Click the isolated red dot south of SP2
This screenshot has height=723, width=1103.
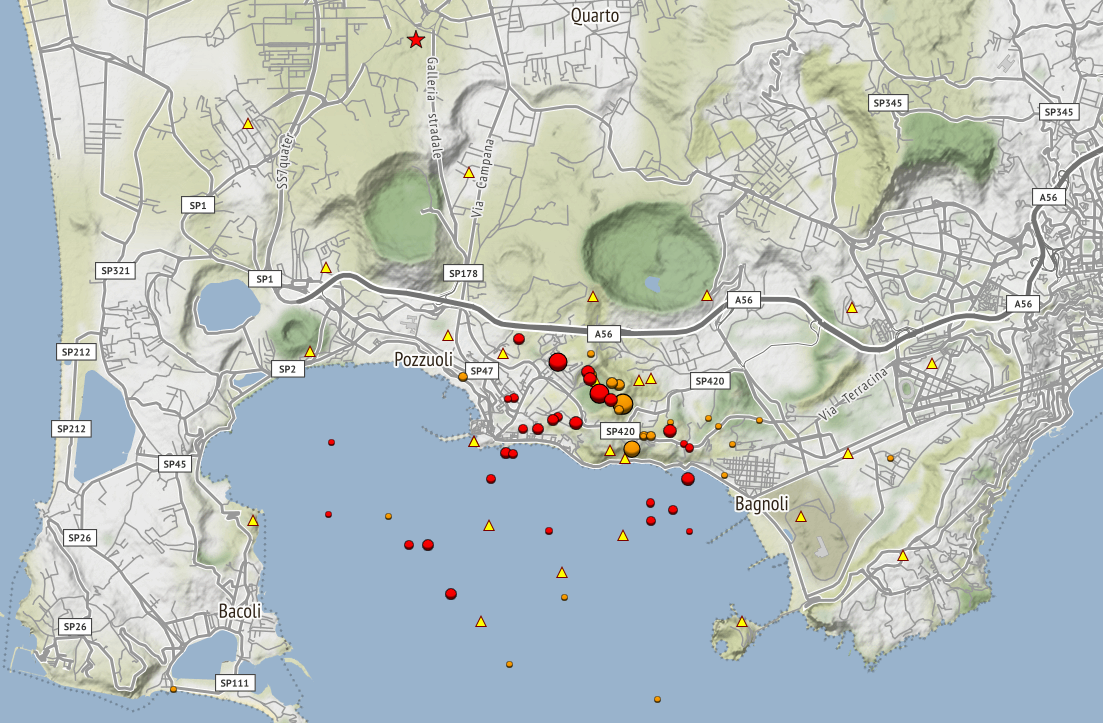(x=331, y=442)
